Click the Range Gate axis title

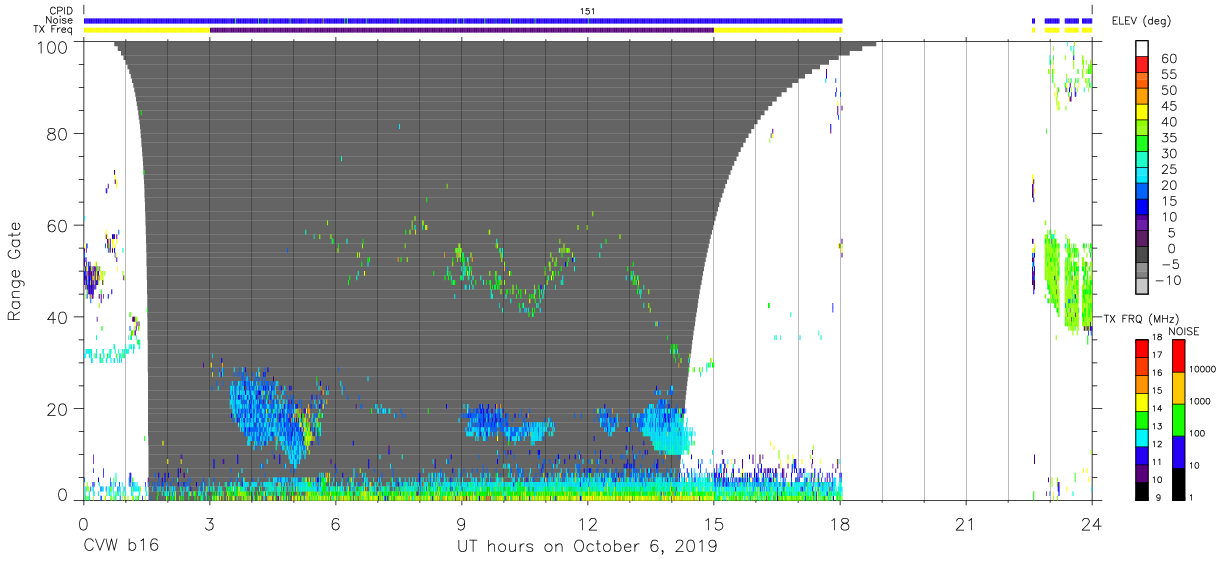(16, 271)
